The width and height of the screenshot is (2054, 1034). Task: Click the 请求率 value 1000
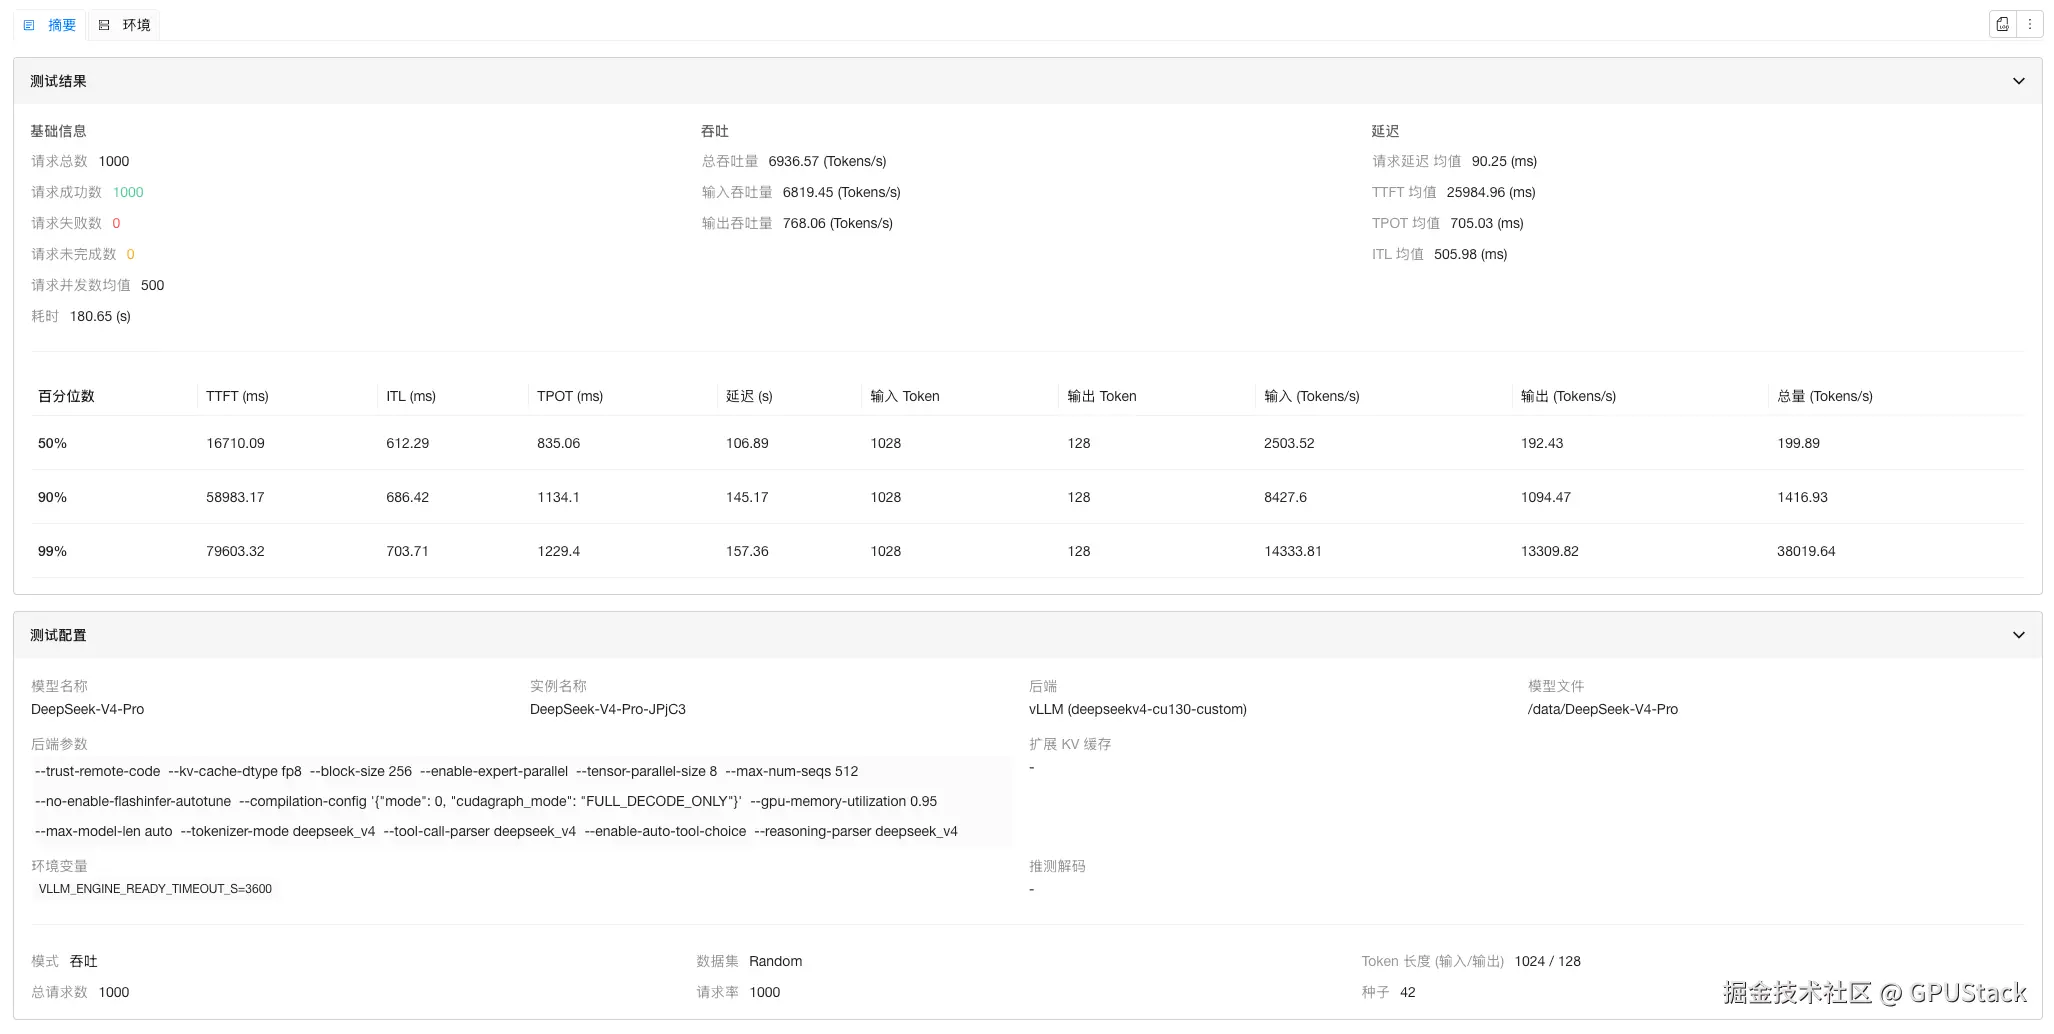(x=764, y=992)
